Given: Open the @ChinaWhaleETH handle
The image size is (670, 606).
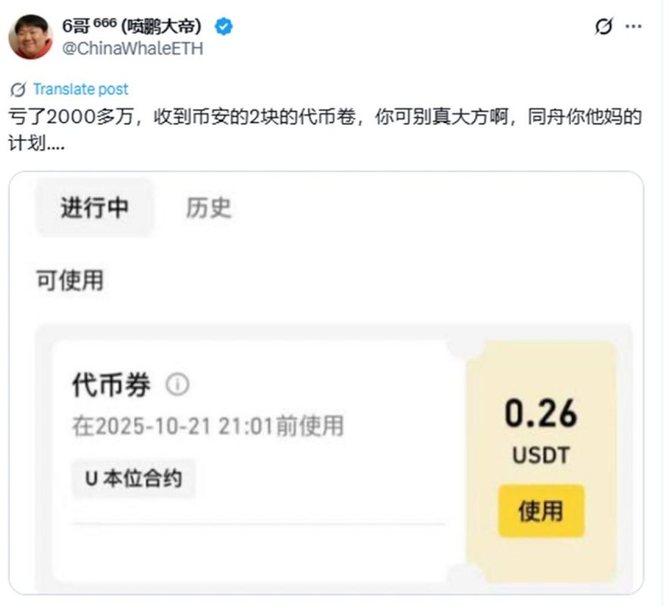Looking at the screenshot, I should [132, 49].
